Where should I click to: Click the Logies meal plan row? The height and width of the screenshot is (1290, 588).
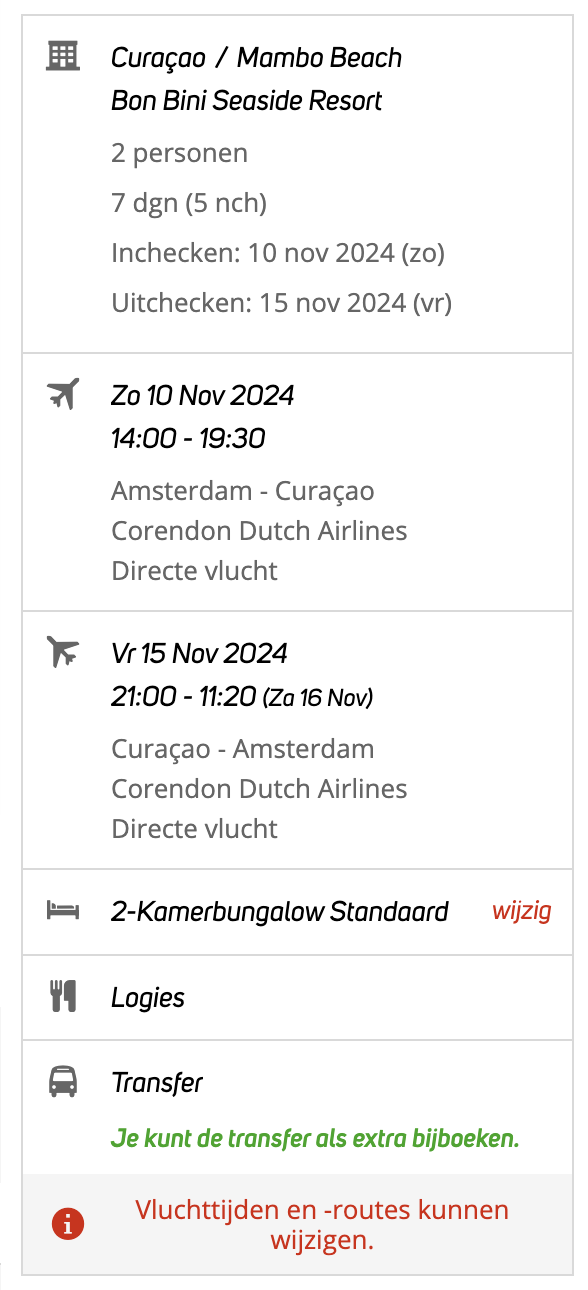298,997
